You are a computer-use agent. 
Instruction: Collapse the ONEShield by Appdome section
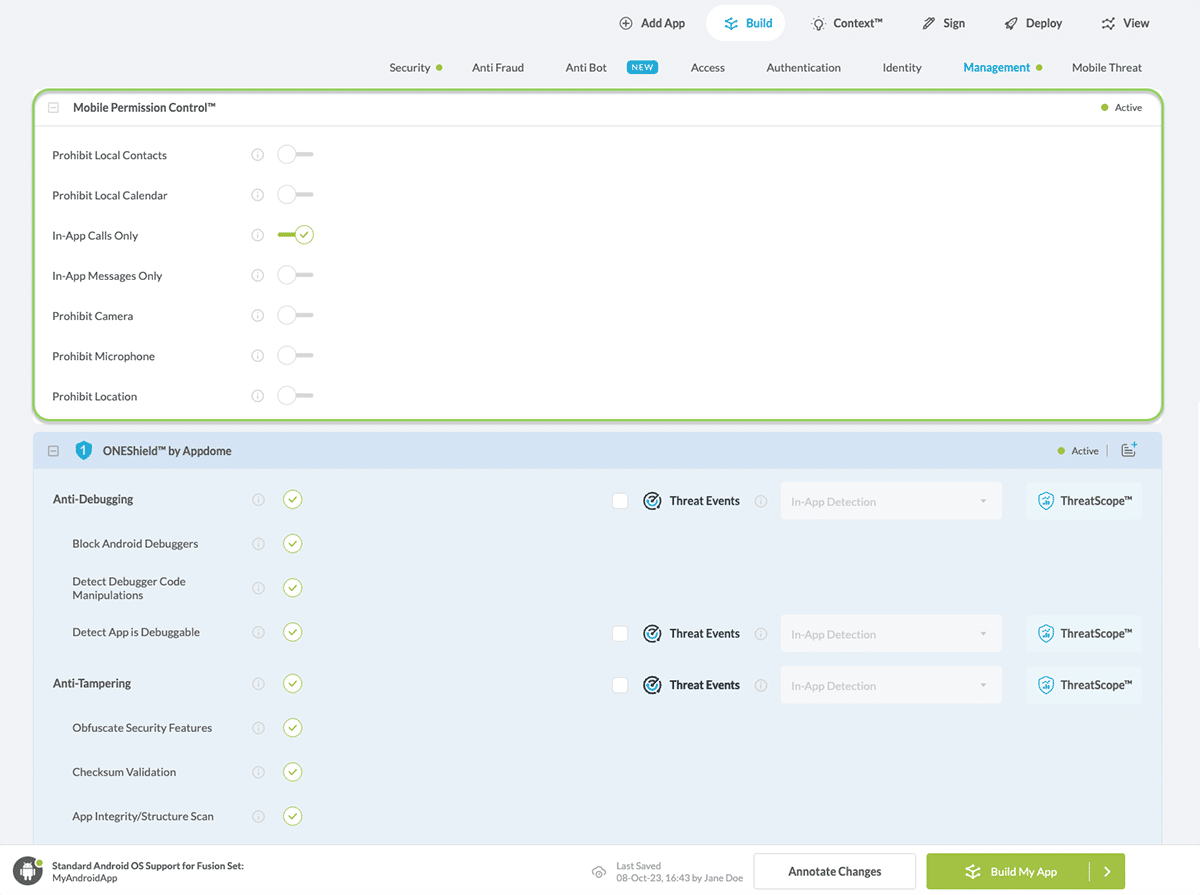54,451
